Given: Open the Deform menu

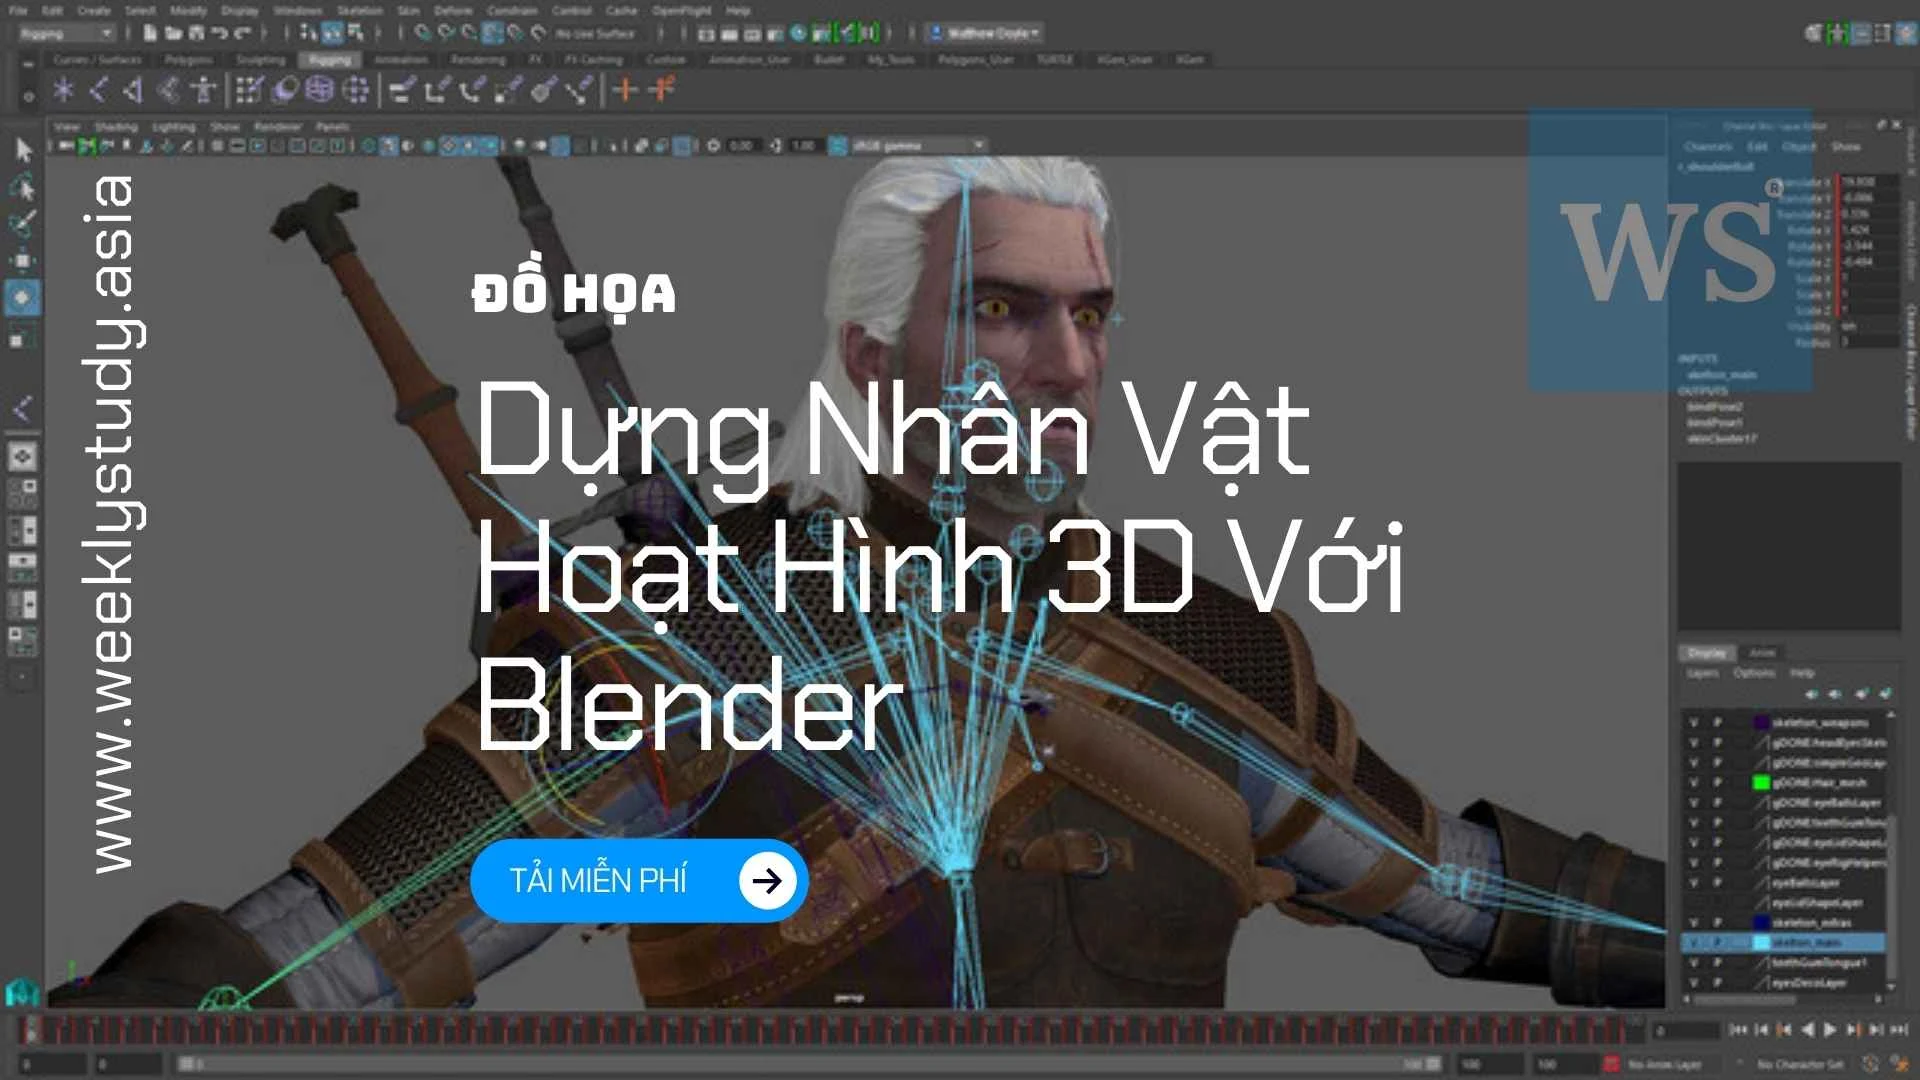Looking at the screenshot, I should pos(453,10).
